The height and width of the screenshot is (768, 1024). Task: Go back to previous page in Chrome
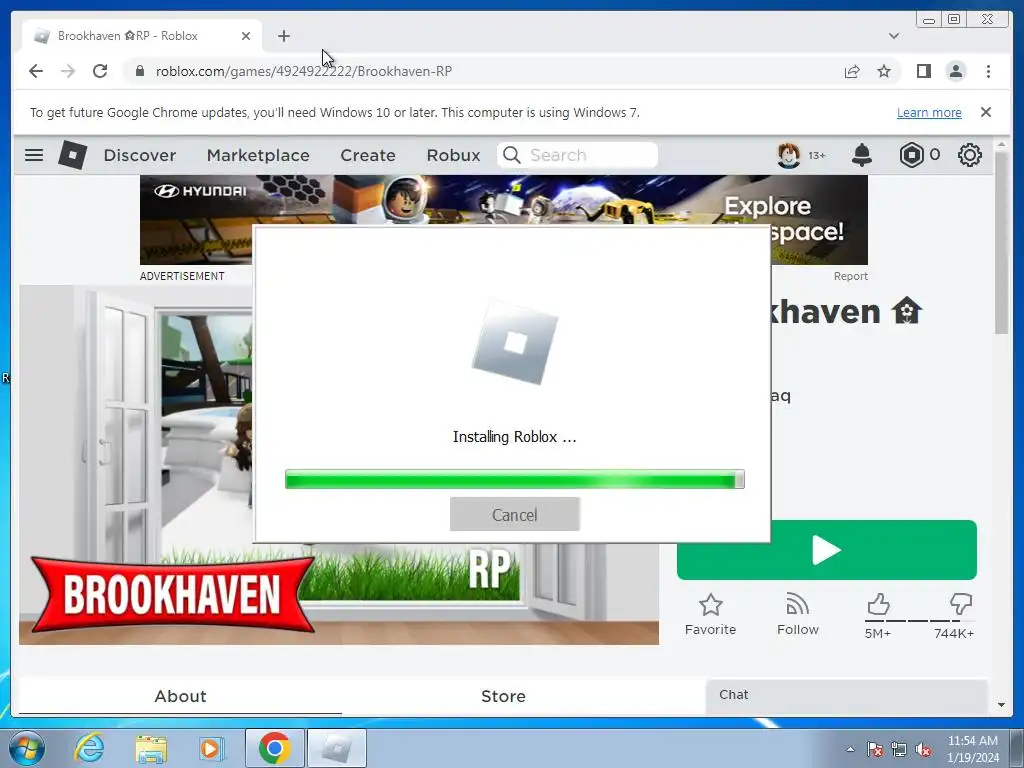click(x=35, y=71)
